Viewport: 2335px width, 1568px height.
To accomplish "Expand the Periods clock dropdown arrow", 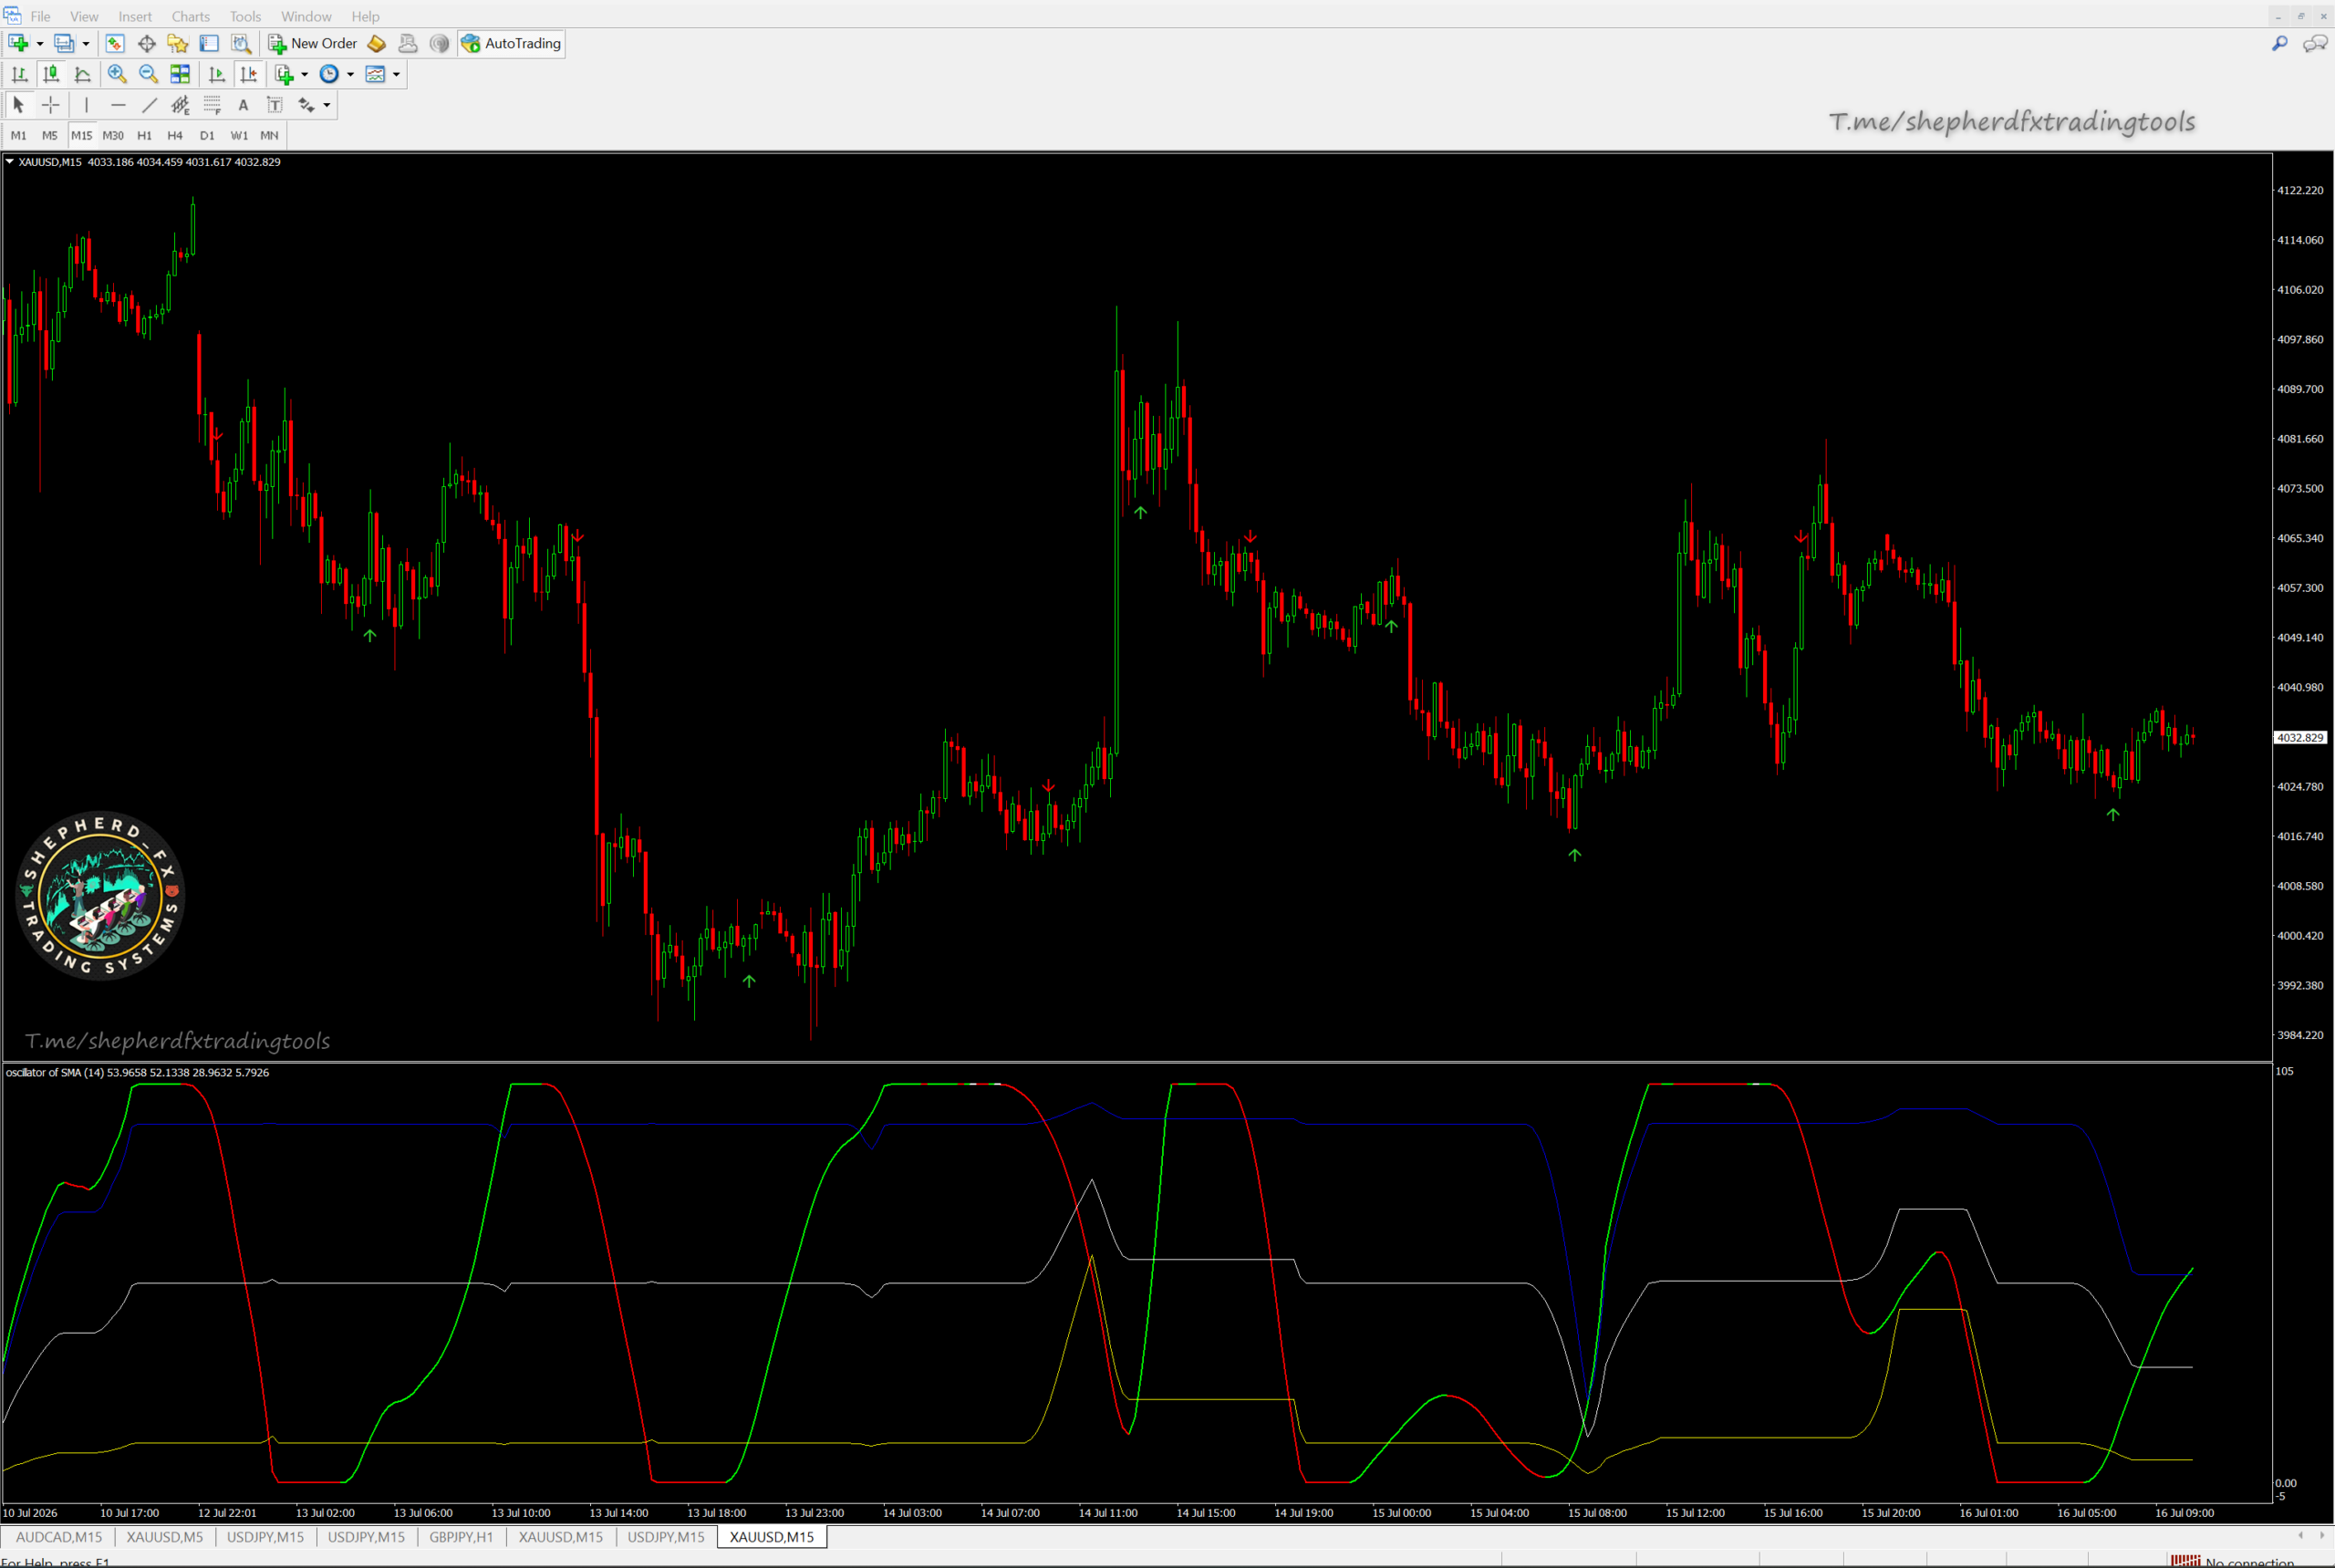I will 350,75.
